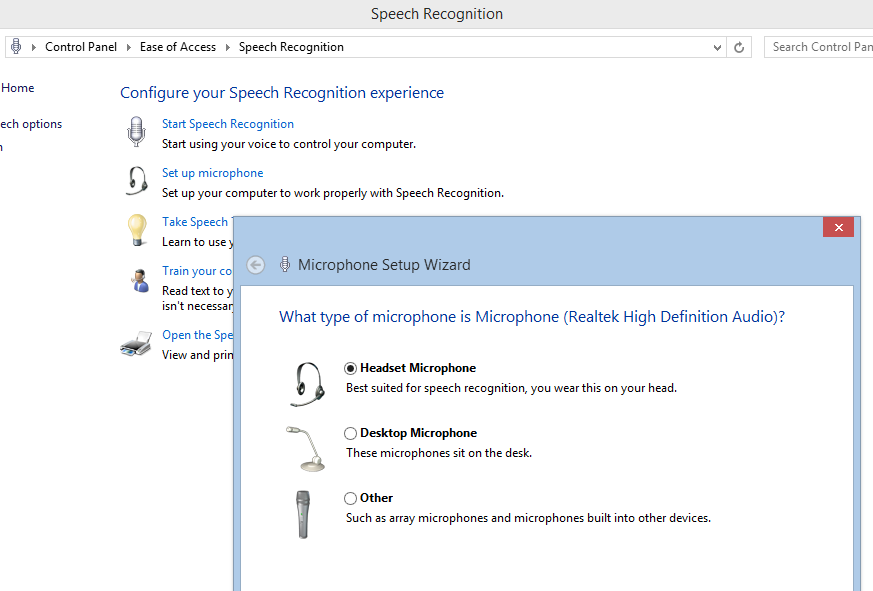
Task: Click the Speech Recognition icon in the address bar
Action: click(x=14, y=46)
